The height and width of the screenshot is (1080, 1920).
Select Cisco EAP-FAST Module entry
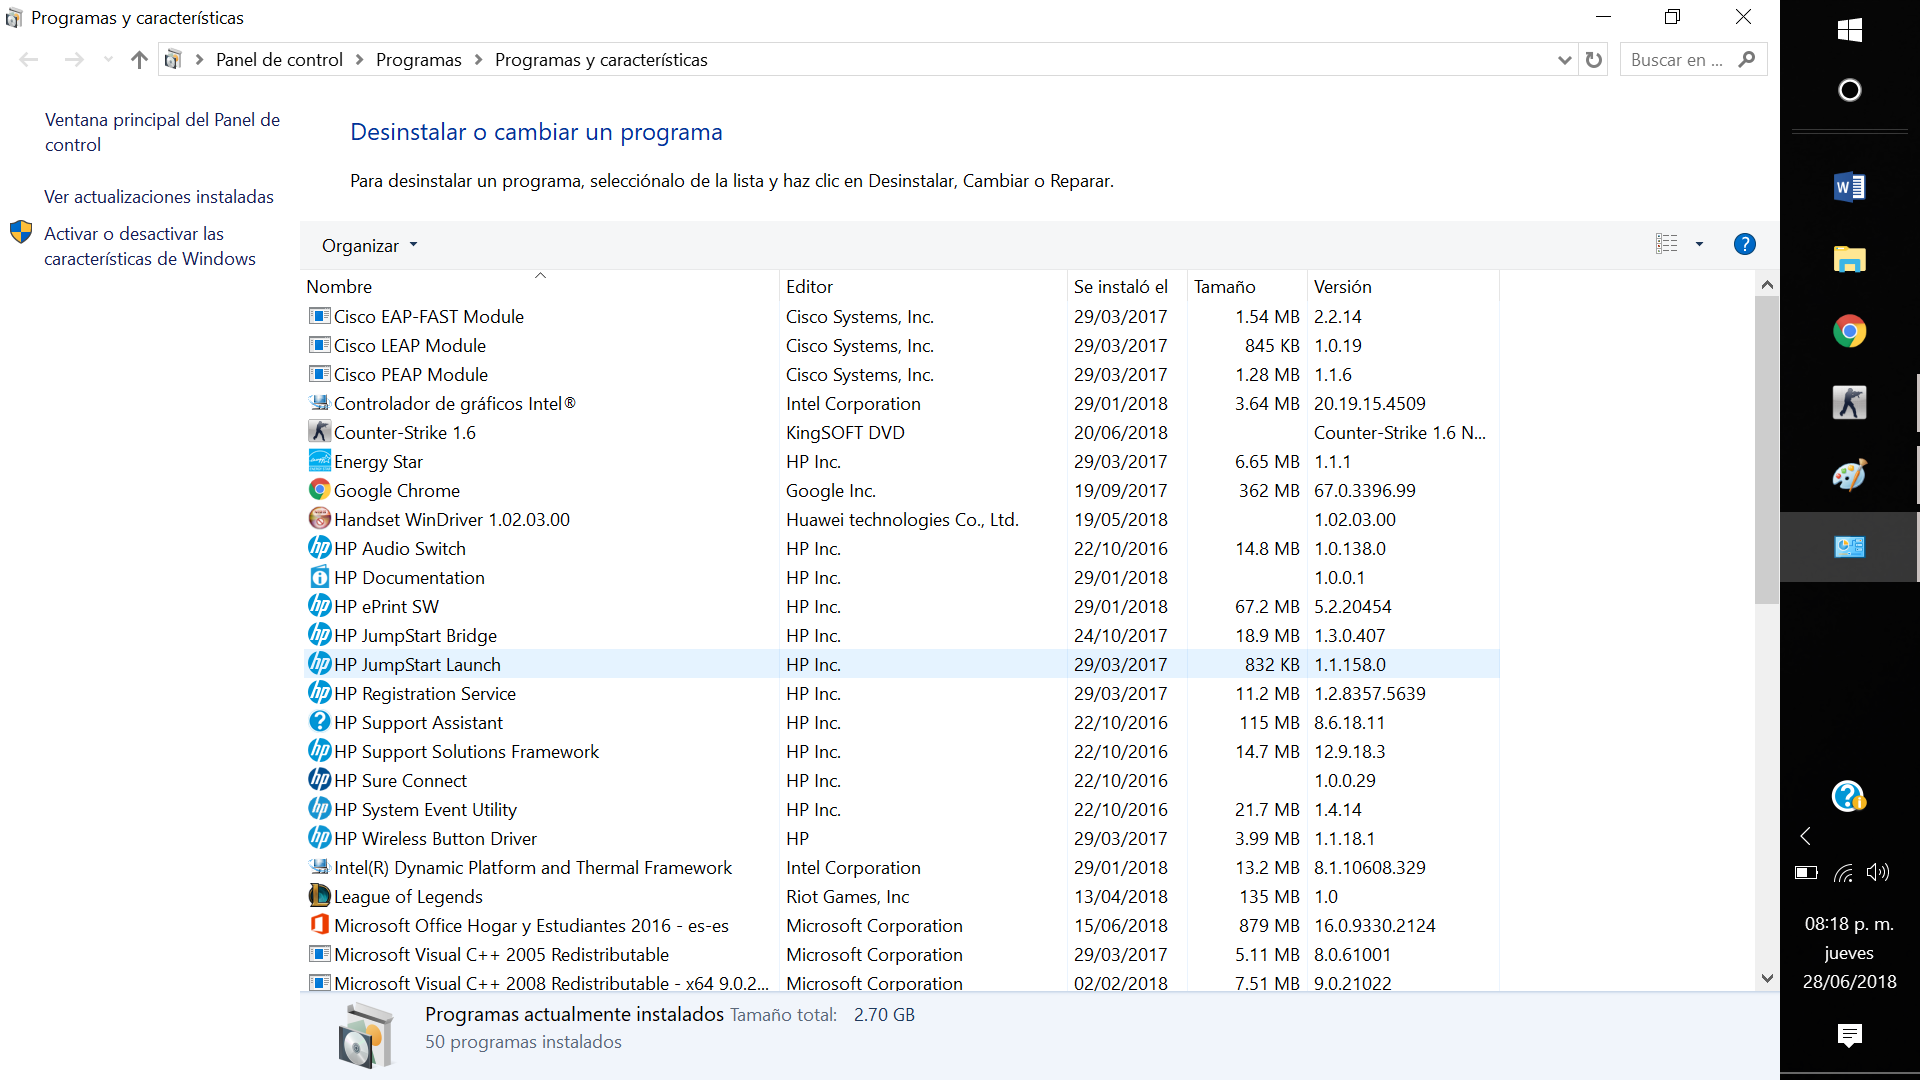[900, 316]
